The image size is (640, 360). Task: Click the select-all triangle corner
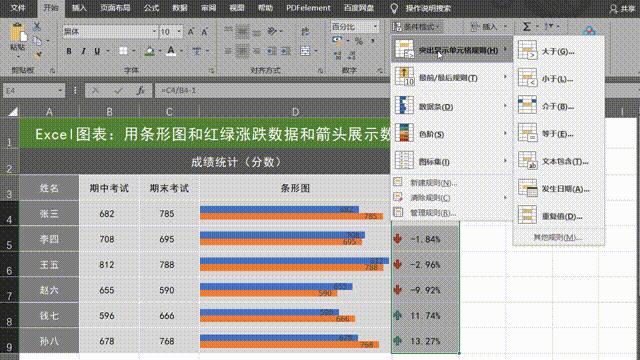click(x=13, y=111)
